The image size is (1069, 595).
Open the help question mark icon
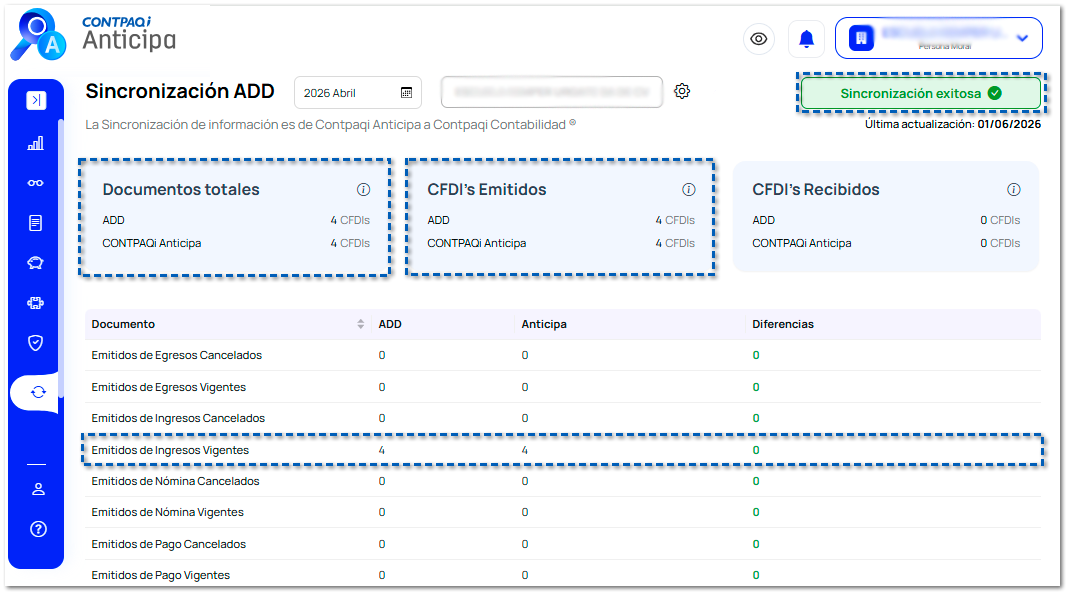[38, 529]
